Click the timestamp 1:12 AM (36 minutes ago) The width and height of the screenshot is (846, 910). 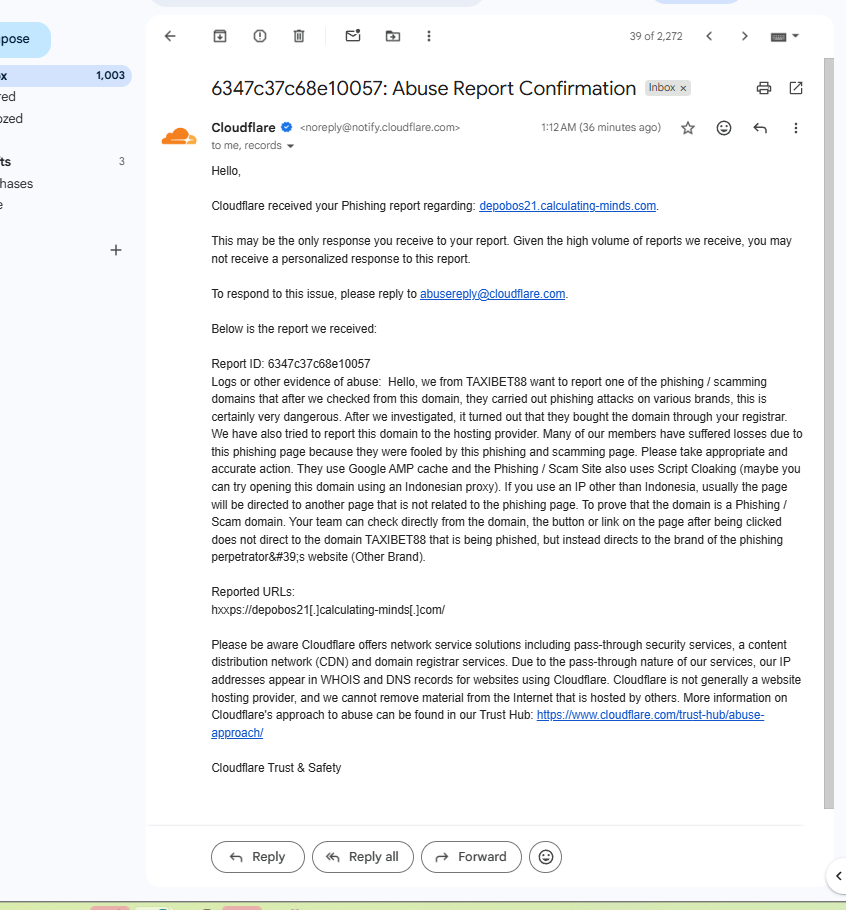[601, 128]
